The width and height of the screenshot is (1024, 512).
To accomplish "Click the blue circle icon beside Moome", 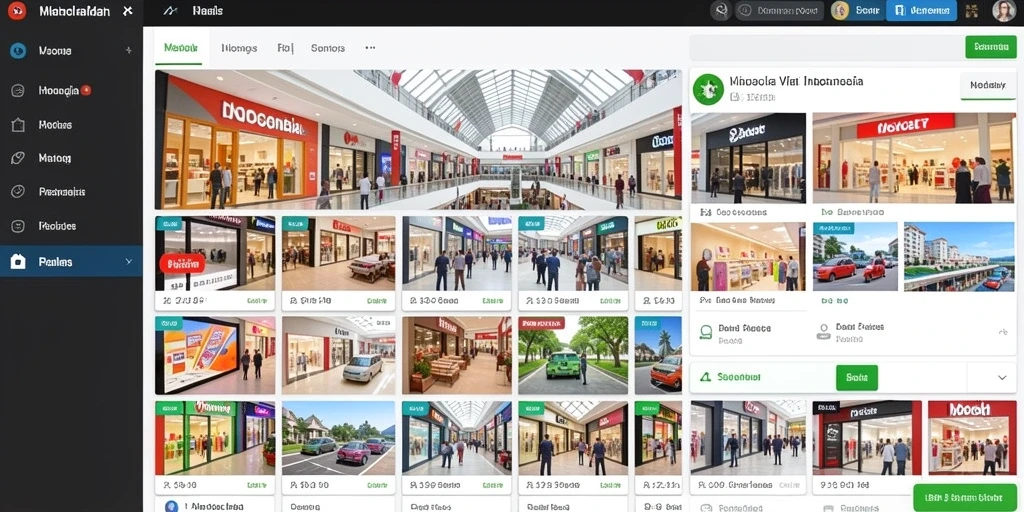I will (18, 50).
